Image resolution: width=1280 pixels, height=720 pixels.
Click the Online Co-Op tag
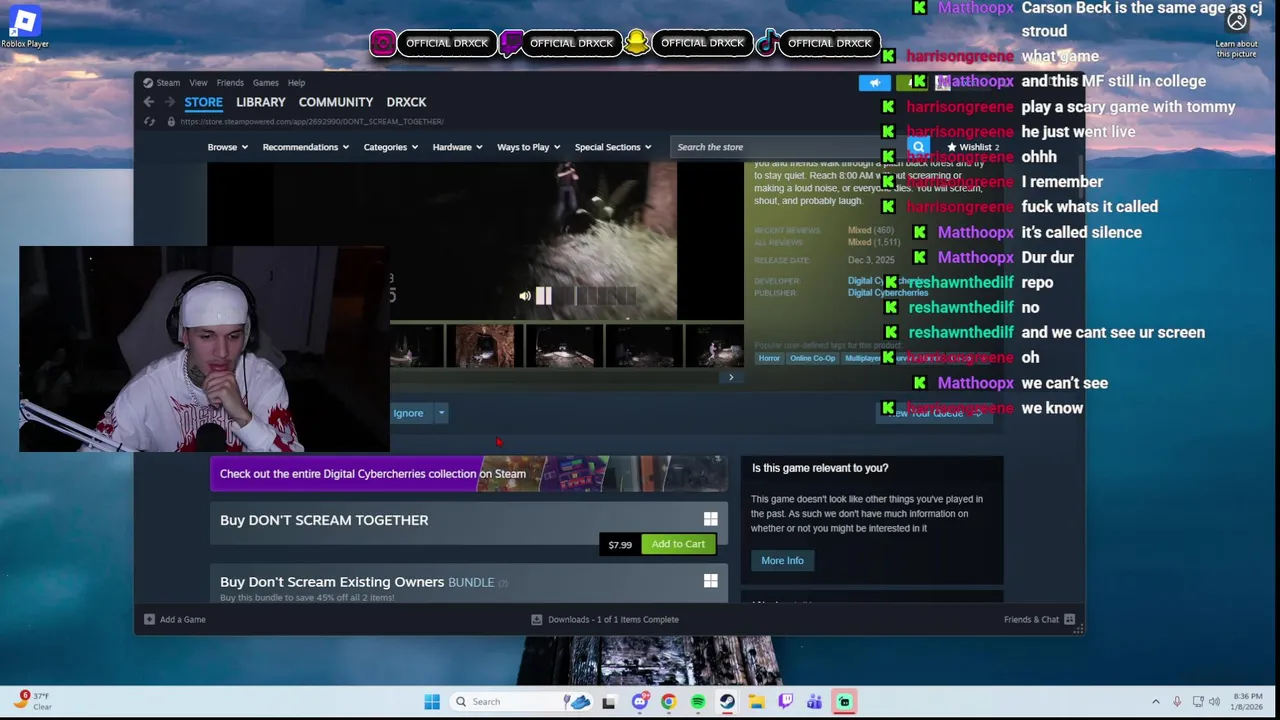tap(812, 358)
